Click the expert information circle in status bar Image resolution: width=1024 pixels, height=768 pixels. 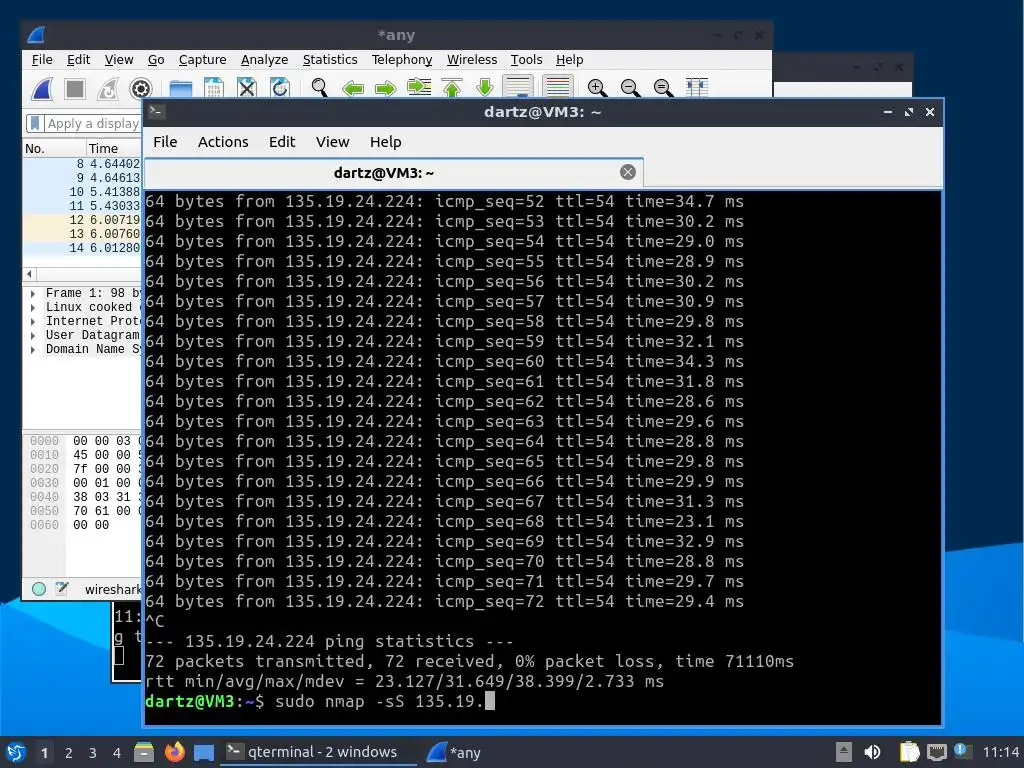tap(39, 589)
